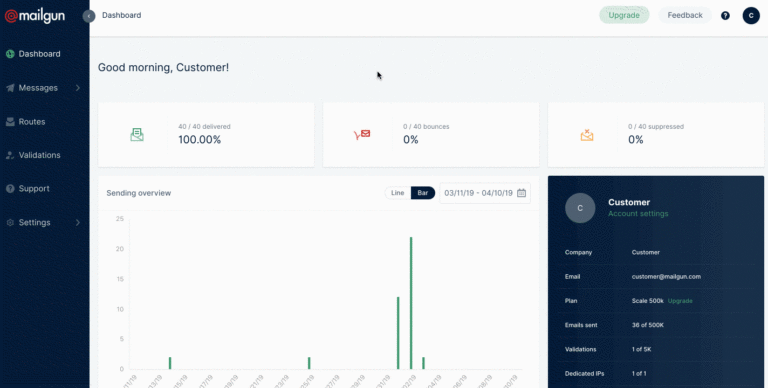Open Validations in the sidebar
768x388 pixels.
click(x=39, y=155)
